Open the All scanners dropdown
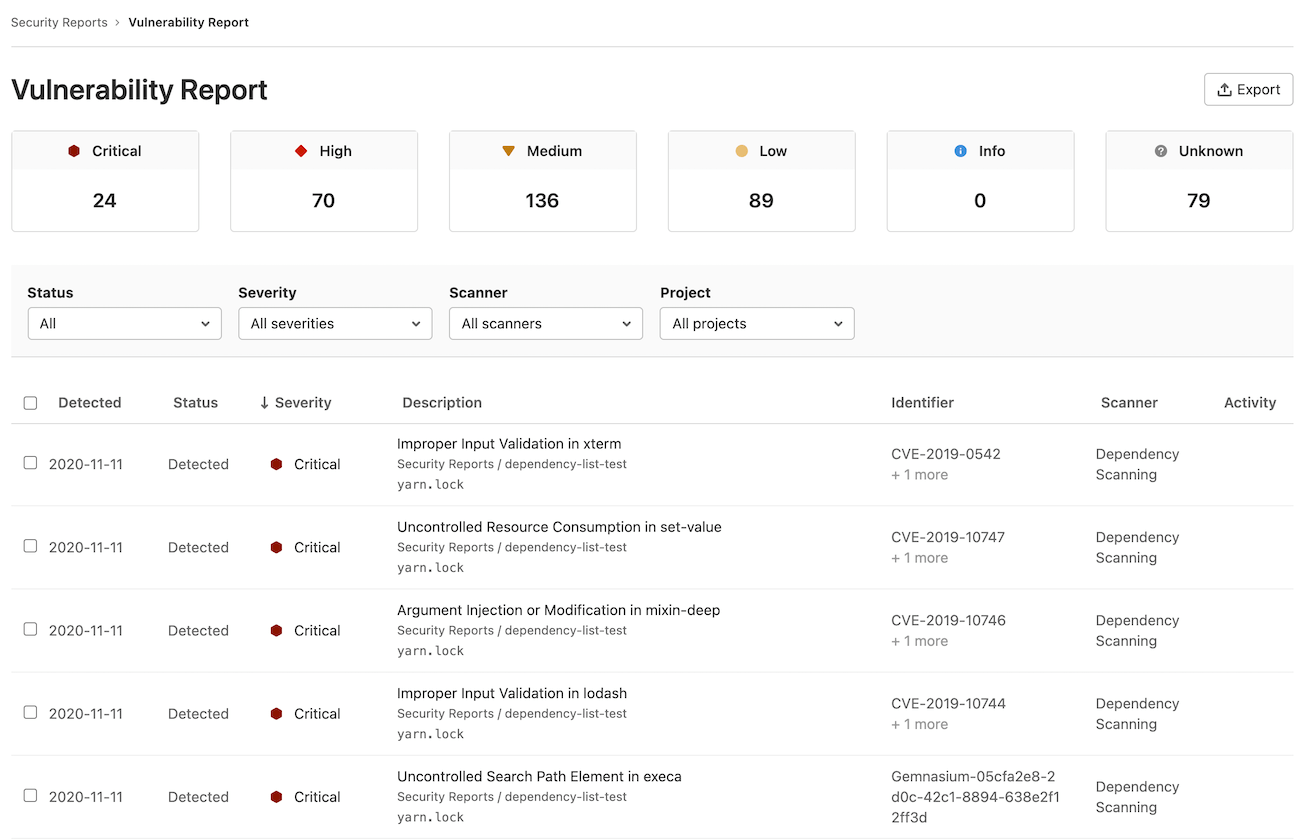 click(546, 324)
